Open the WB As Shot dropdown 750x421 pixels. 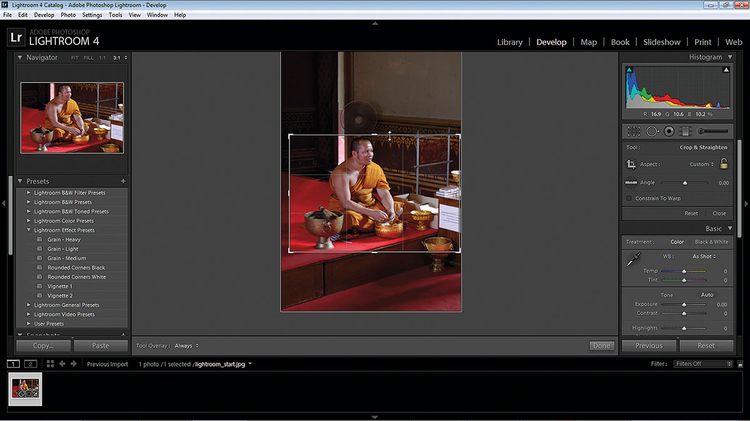point(704,256)
